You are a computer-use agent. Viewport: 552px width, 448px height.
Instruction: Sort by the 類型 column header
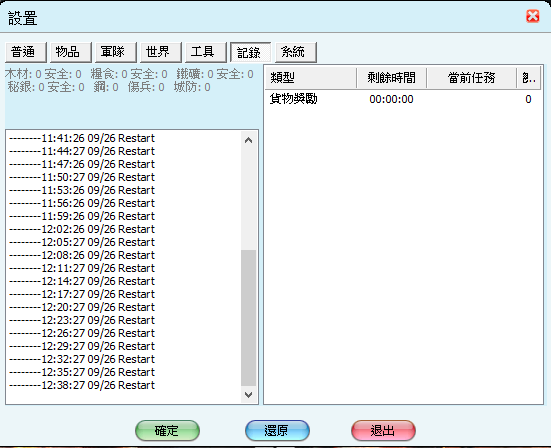(x=310, y=77)
